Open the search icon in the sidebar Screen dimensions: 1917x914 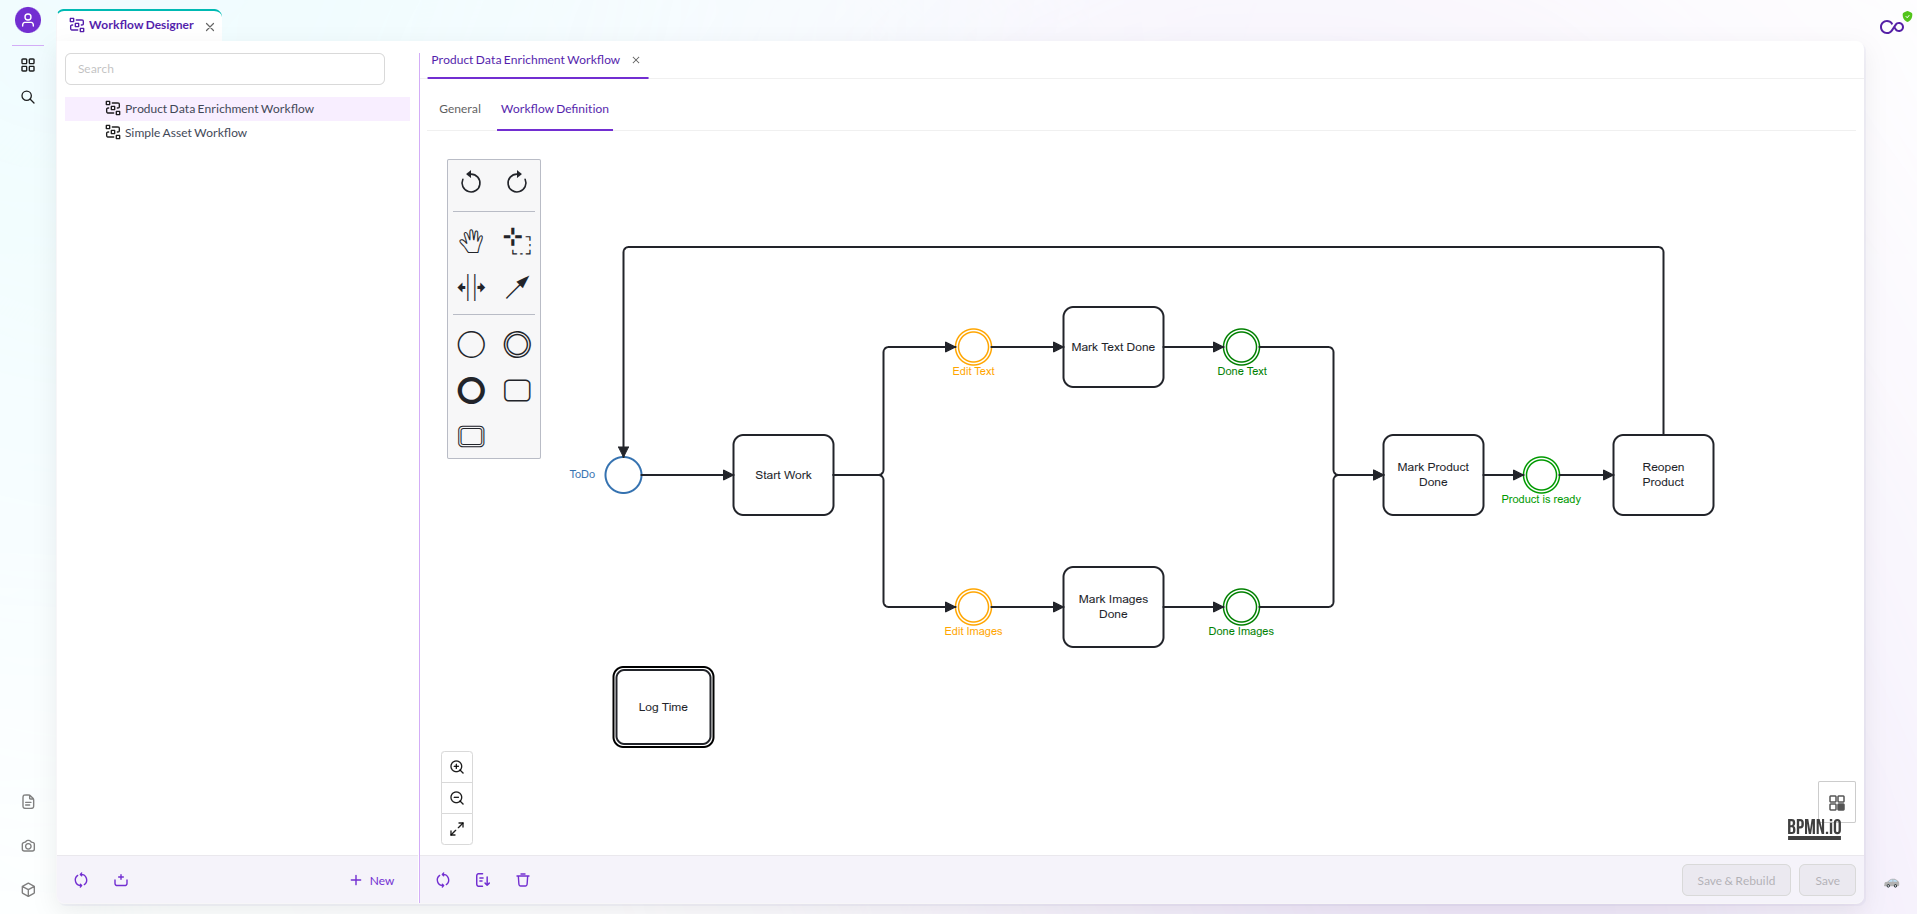(28, 97)
